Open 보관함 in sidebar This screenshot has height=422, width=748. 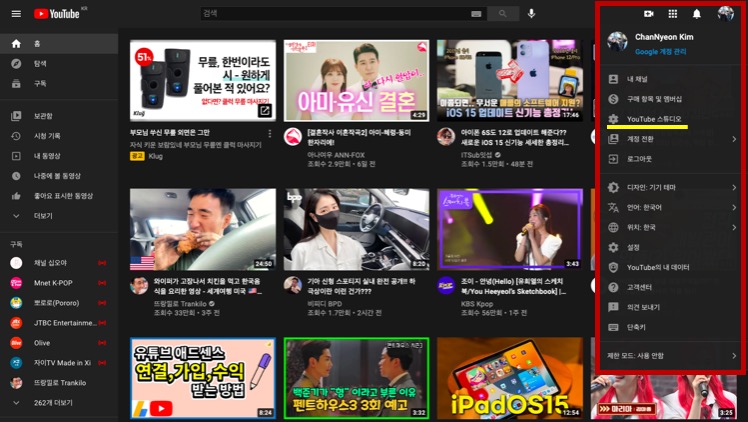coord(59,116)
